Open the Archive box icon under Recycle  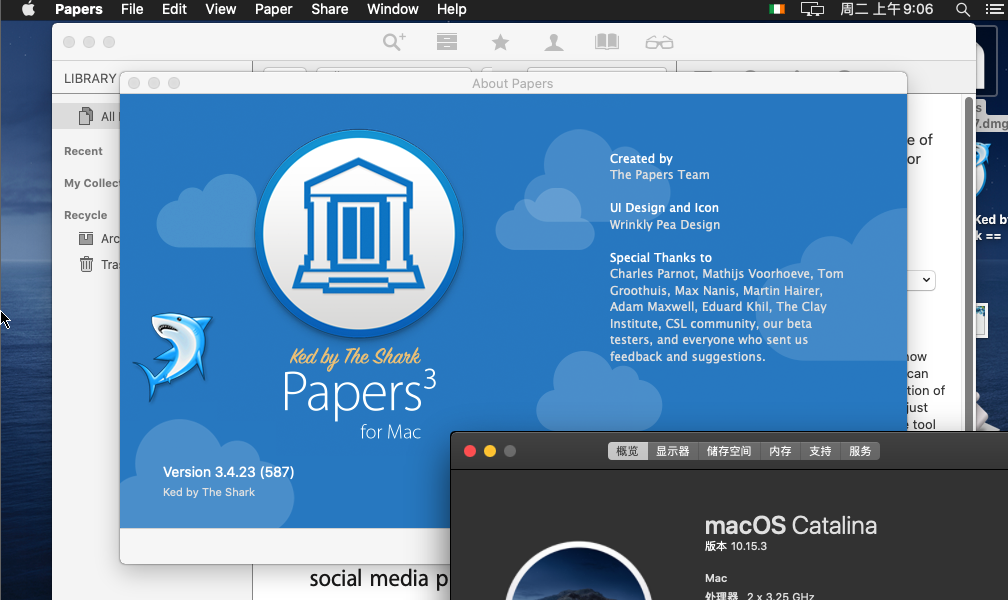[86, 239]
